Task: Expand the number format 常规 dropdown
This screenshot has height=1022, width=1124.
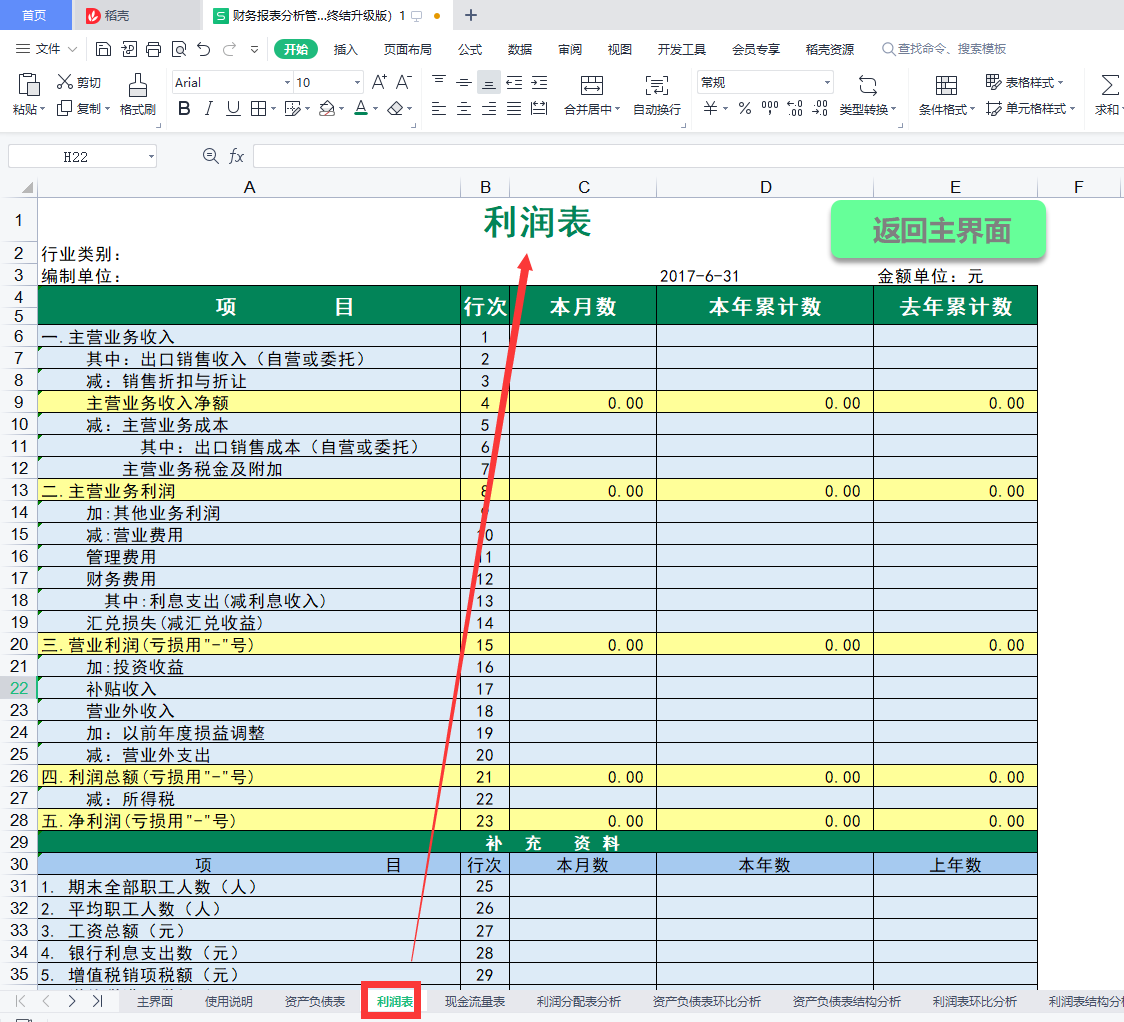Action: [x=827, y=83]
